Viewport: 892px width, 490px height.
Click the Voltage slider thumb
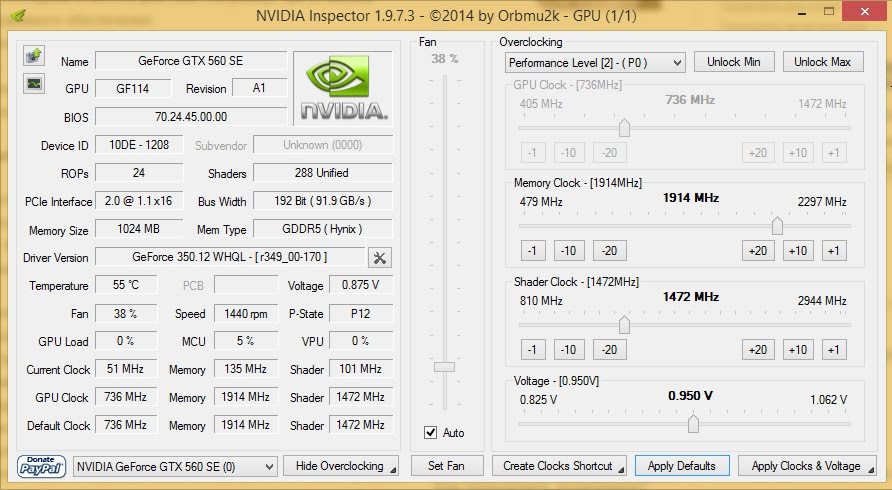click(693, 423)
